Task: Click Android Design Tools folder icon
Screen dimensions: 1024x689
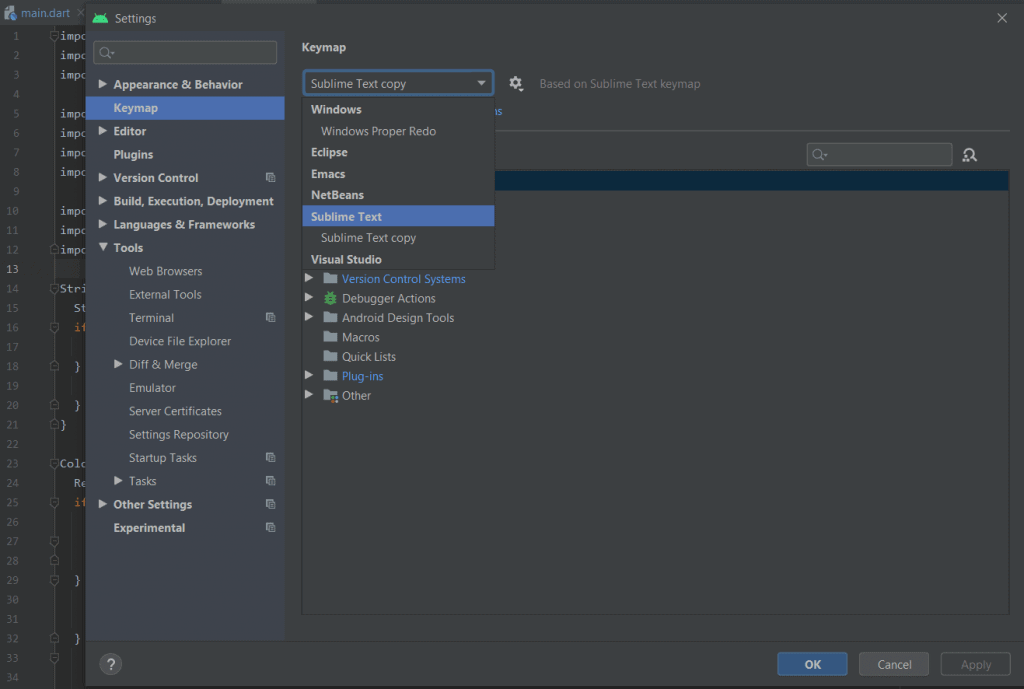Action: point(330,317)
